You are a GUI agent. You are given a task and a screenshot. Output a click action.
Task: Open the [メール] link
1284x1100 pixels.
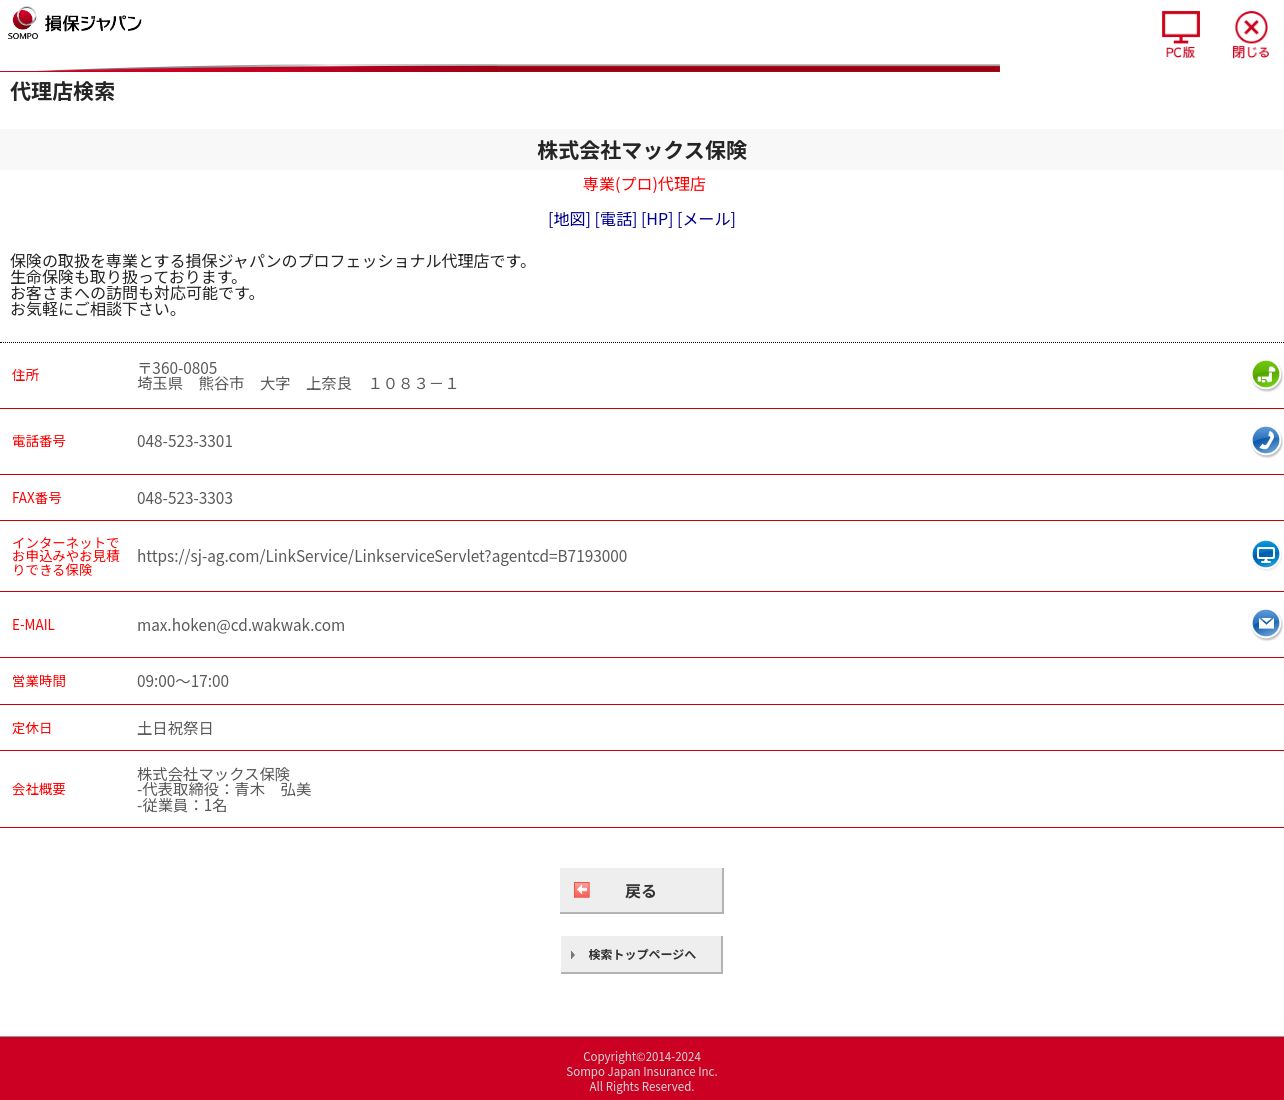click(706, 219)
